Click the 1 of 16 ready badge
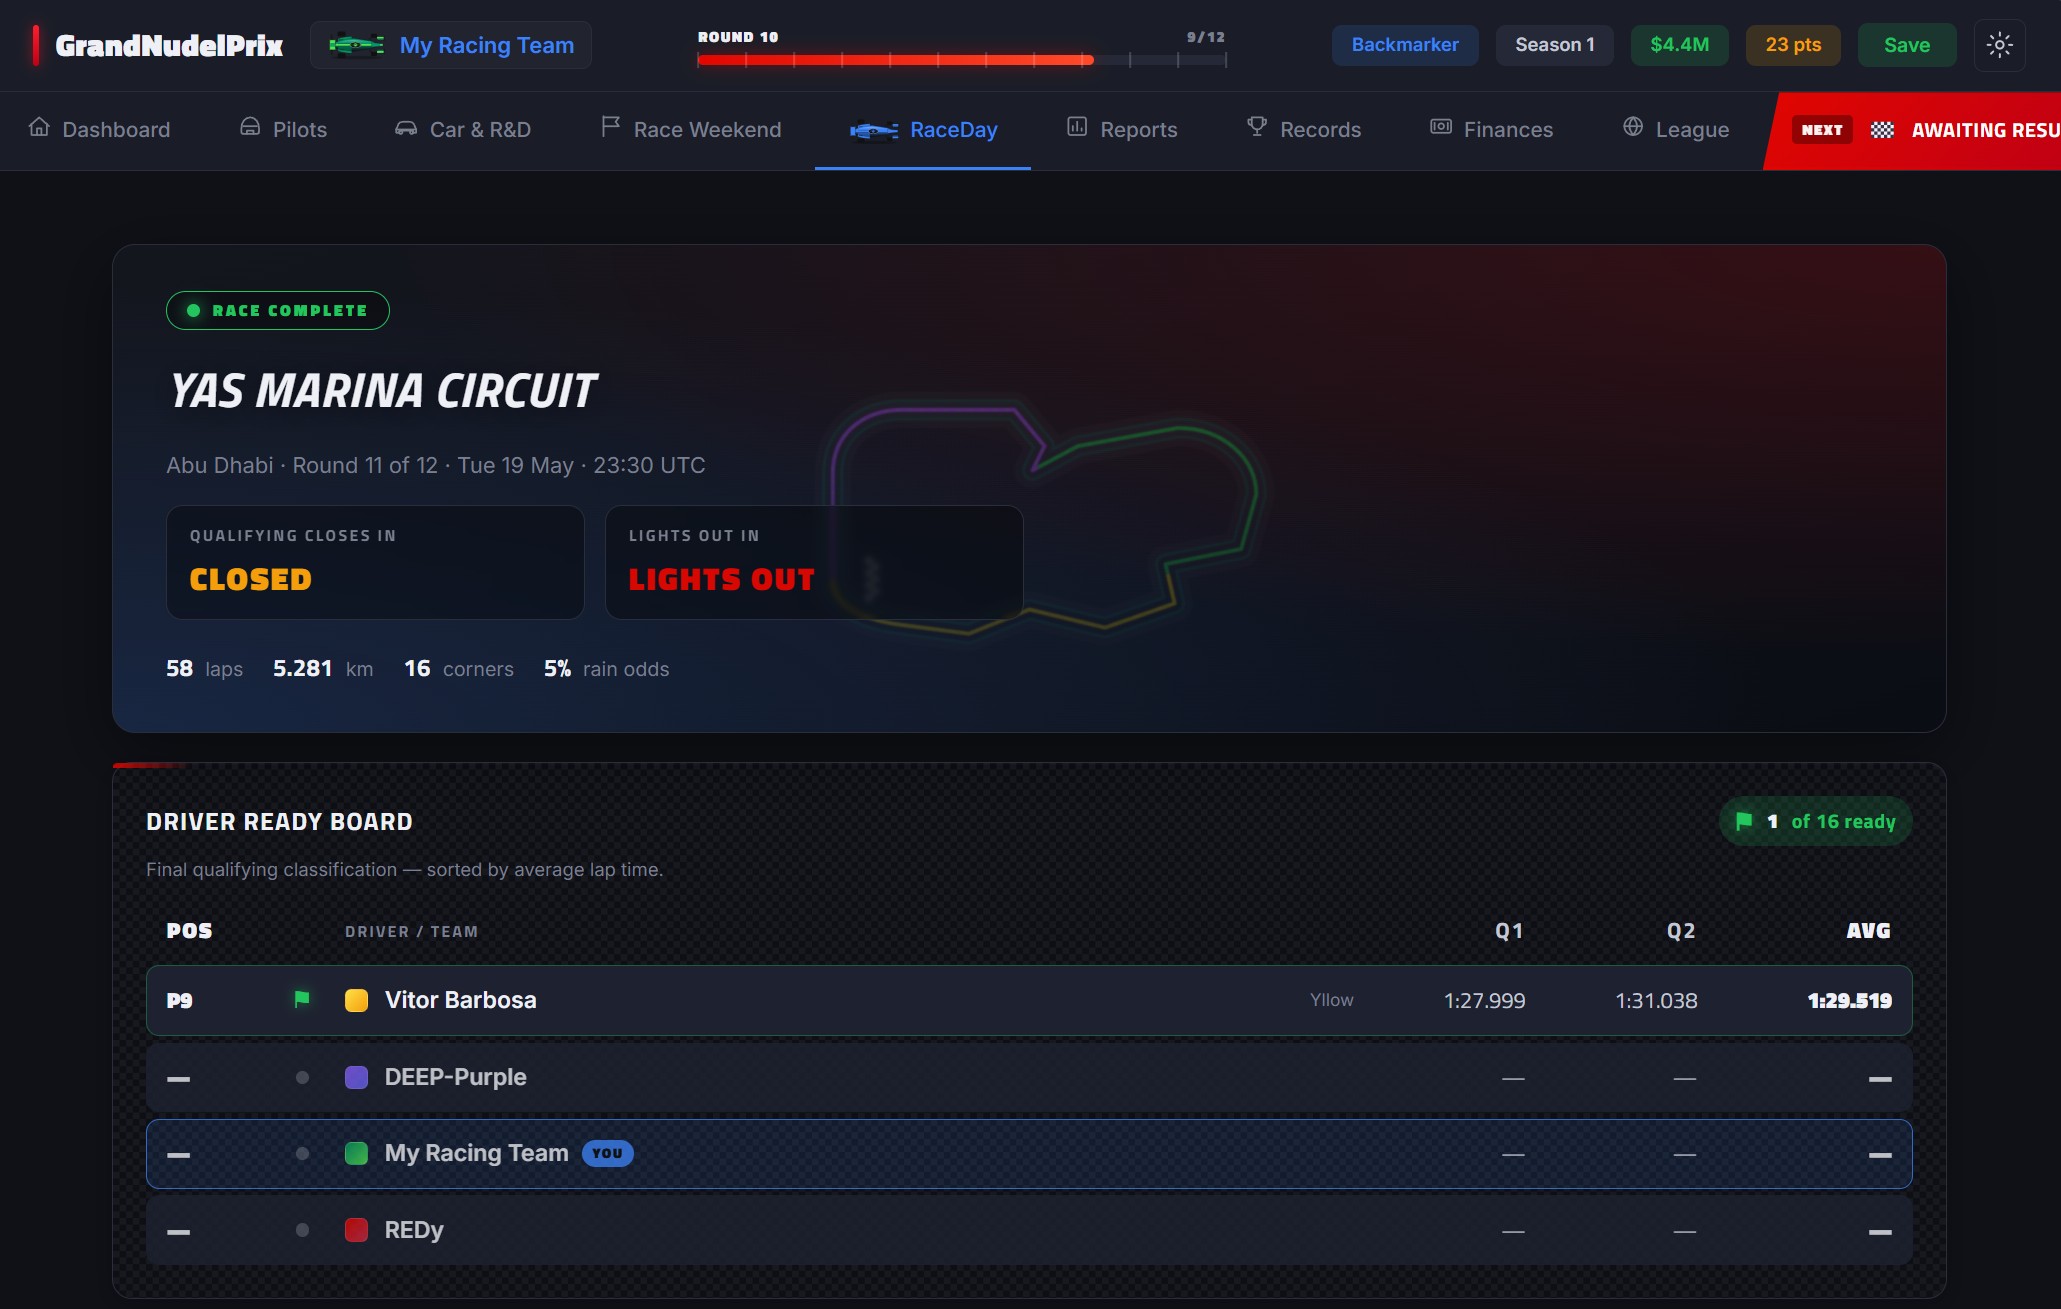The image size is (2061, 1309). 1816,821
